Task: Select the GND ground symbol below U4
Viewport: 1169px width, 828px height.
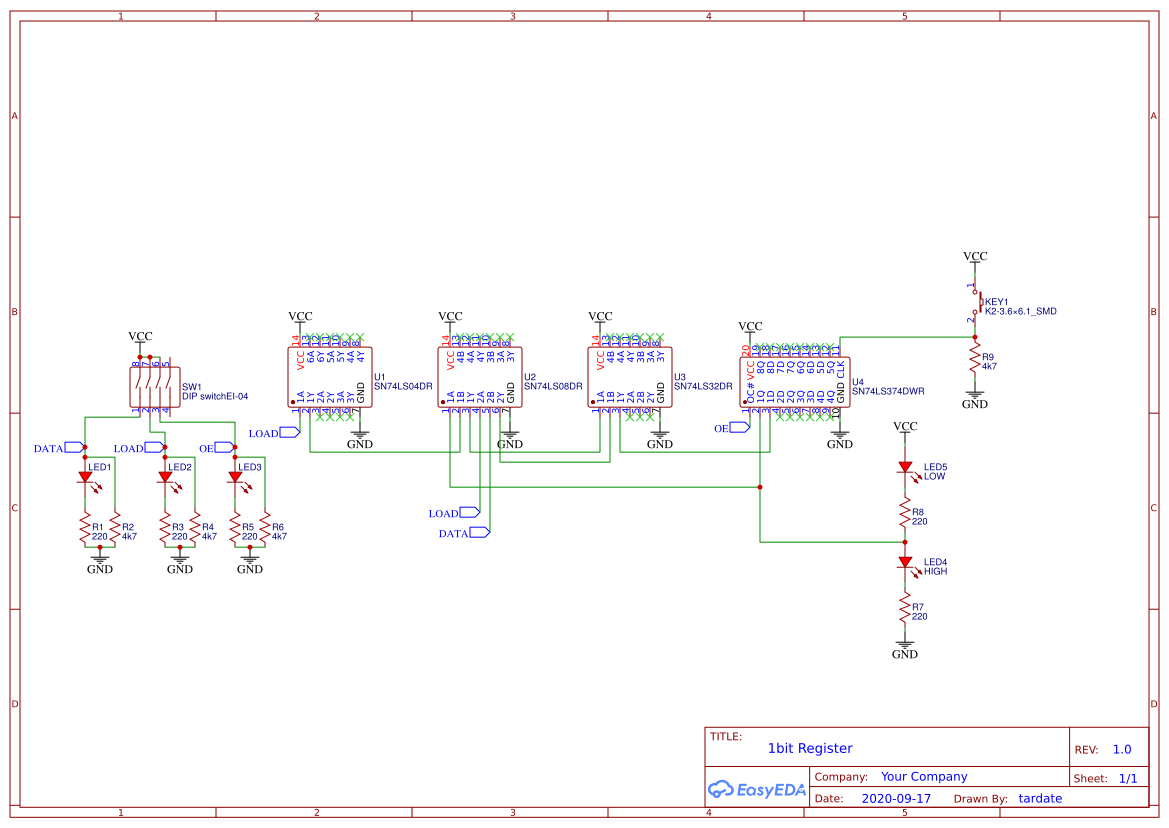Action: [x=840, y=436]
